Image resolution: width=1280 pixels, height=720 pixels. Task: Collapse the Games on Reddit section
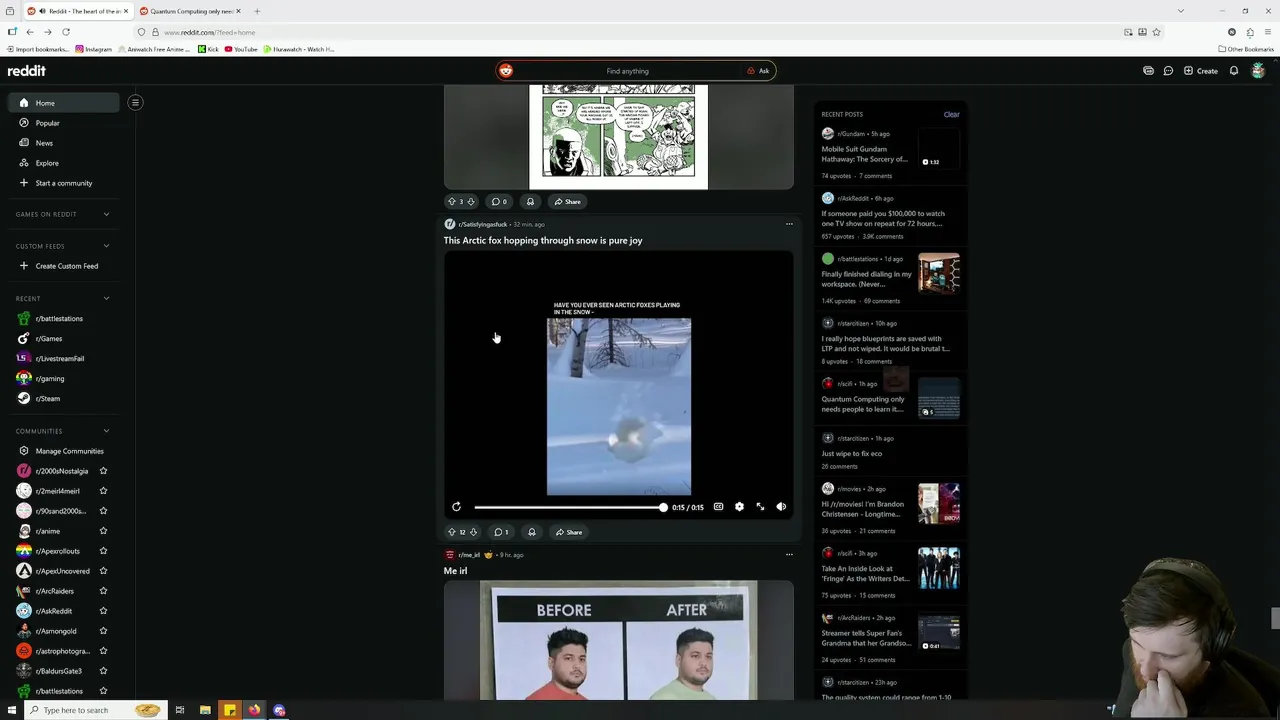(106, 214)
